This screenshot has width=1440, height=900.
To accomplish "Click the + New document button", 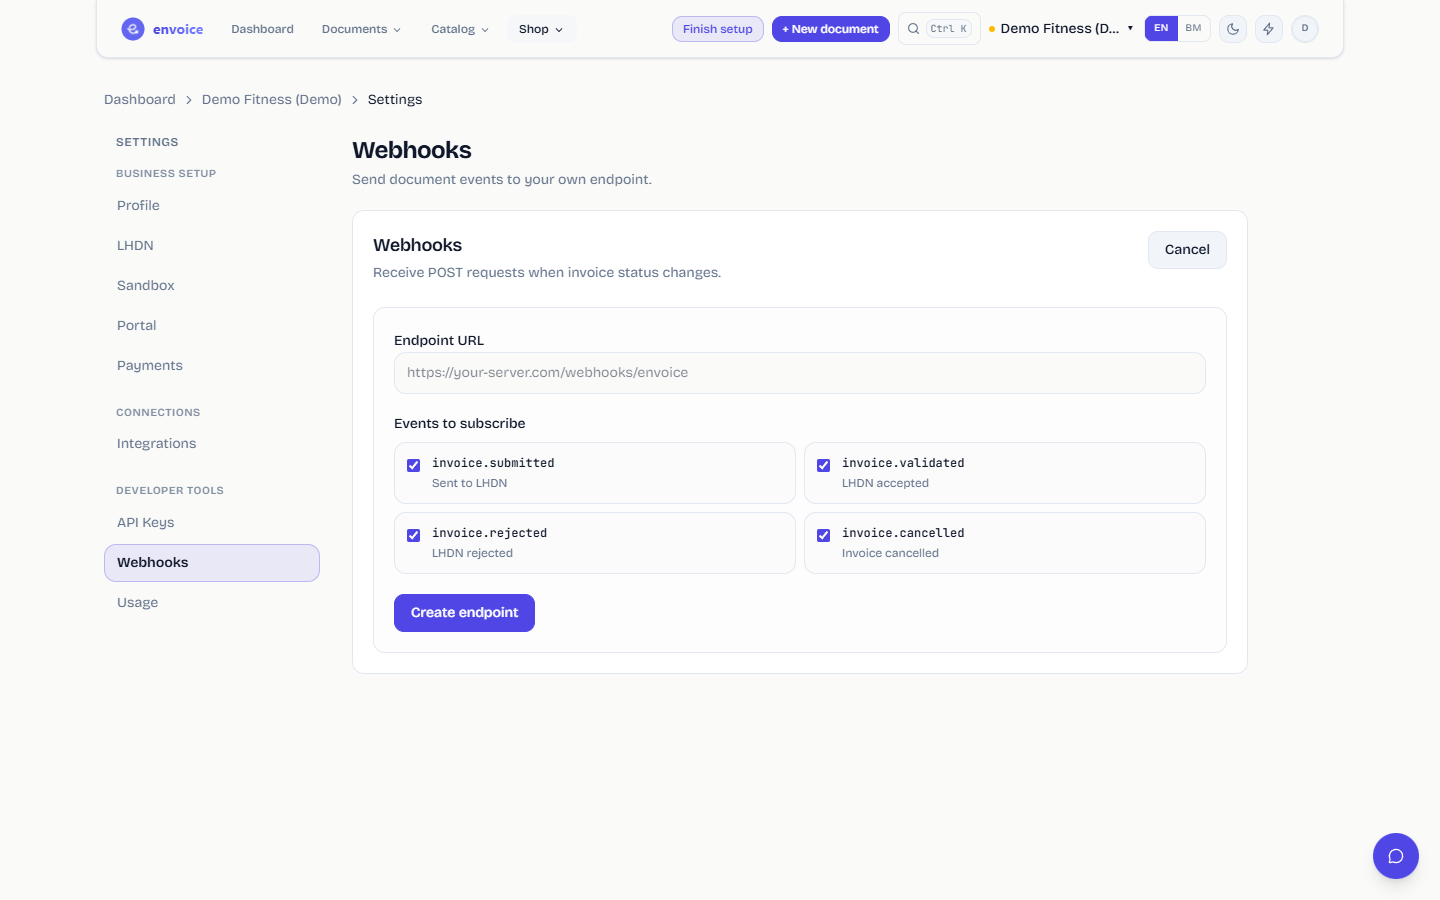I will click(x=831, y=29).
